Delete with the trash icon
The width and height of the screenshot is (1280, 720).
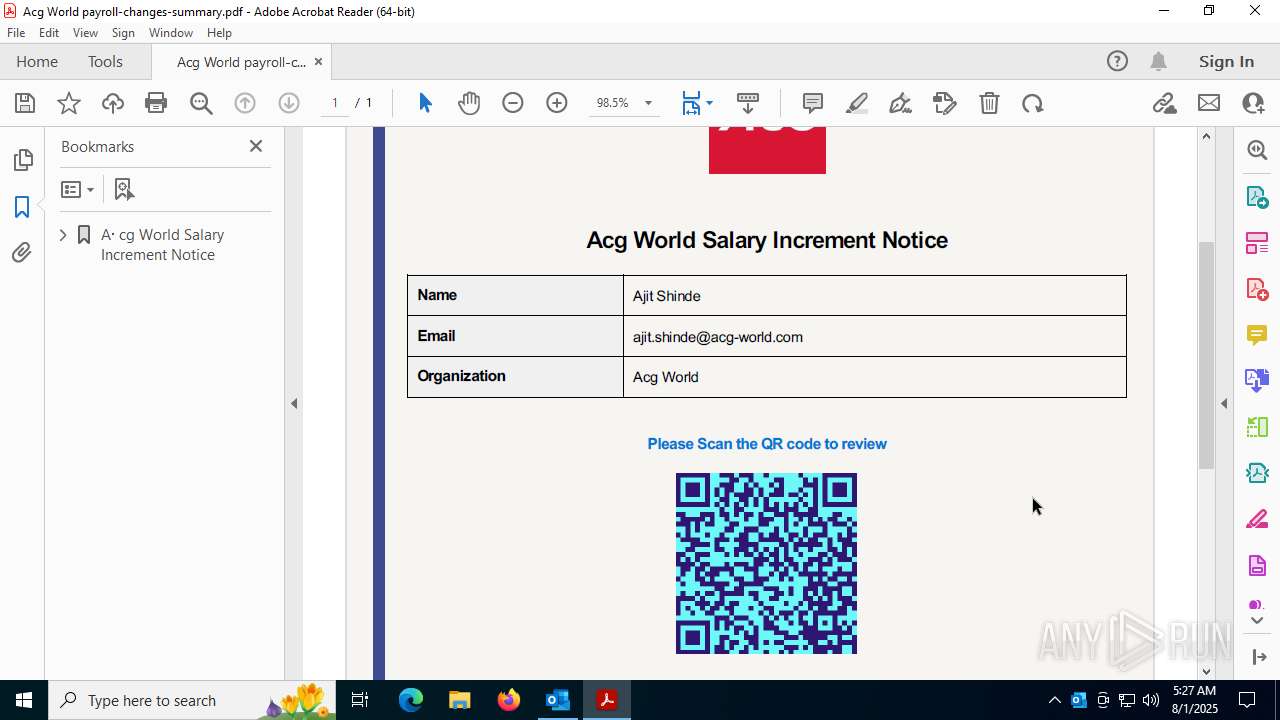point(989,103)
